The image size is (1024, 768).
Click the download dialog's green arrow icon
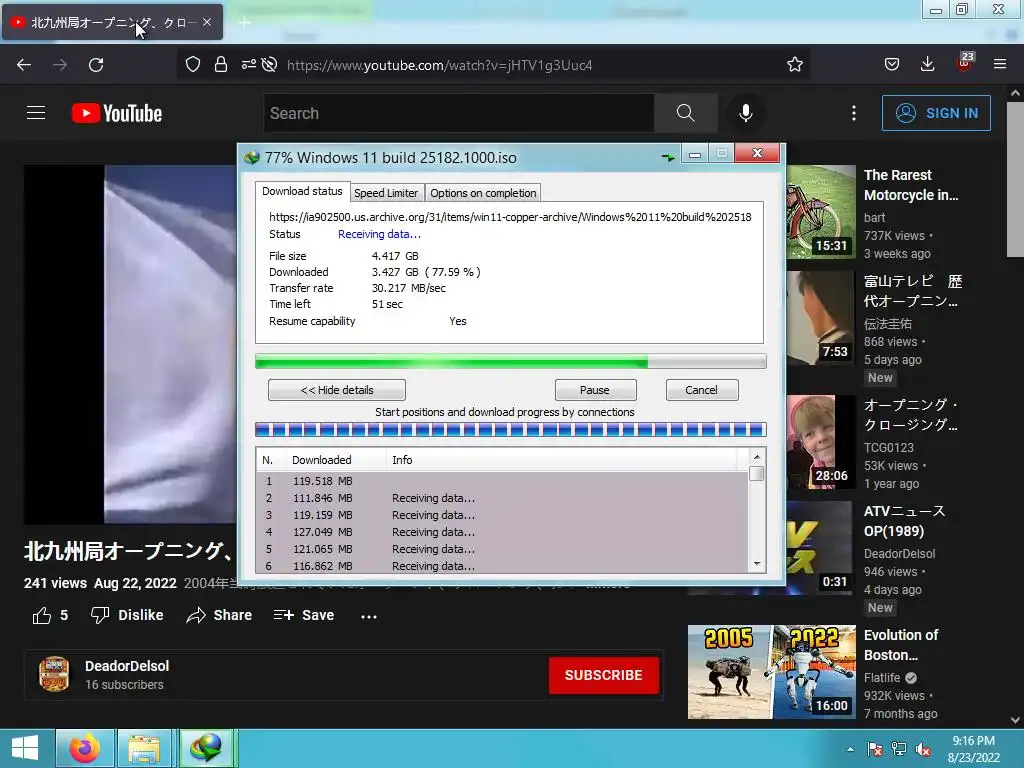[x=668, y=157]
